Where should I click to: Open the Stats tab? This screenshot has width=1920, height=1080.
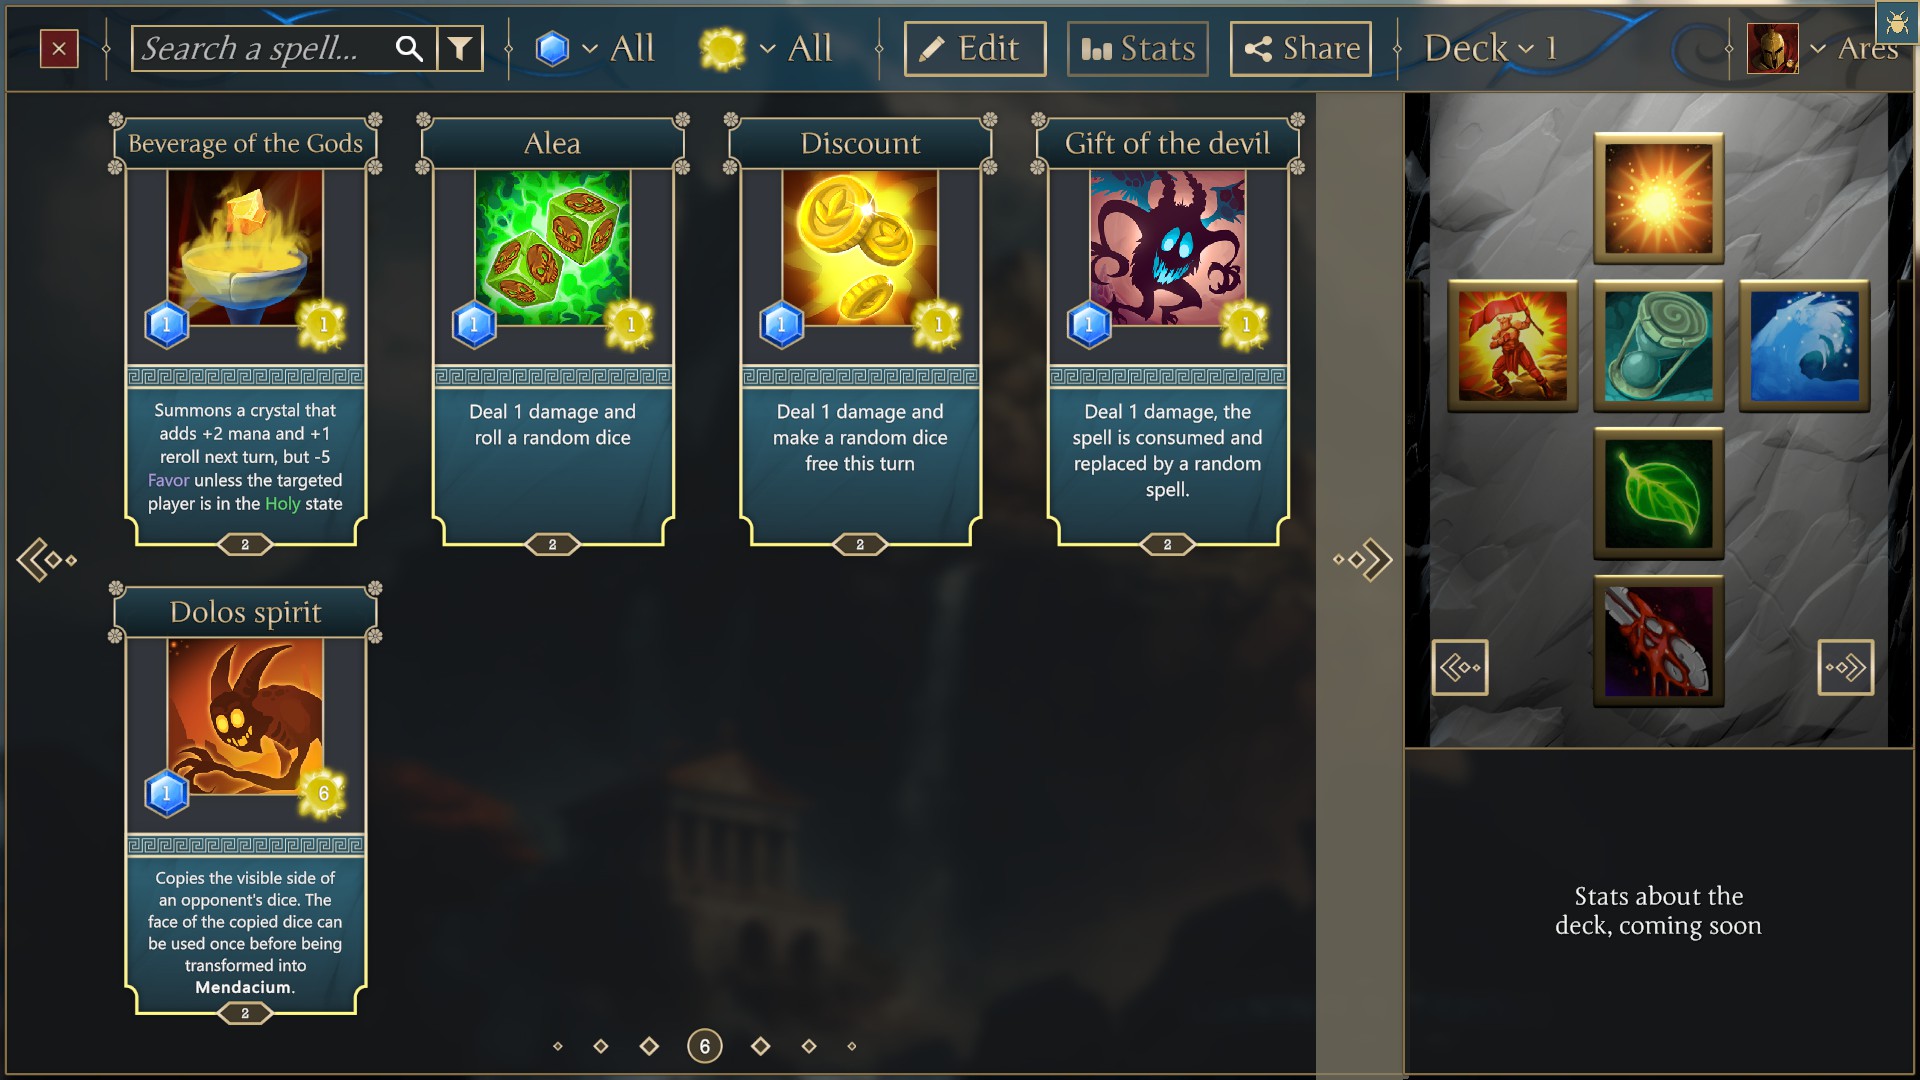tap(1138, 48)
